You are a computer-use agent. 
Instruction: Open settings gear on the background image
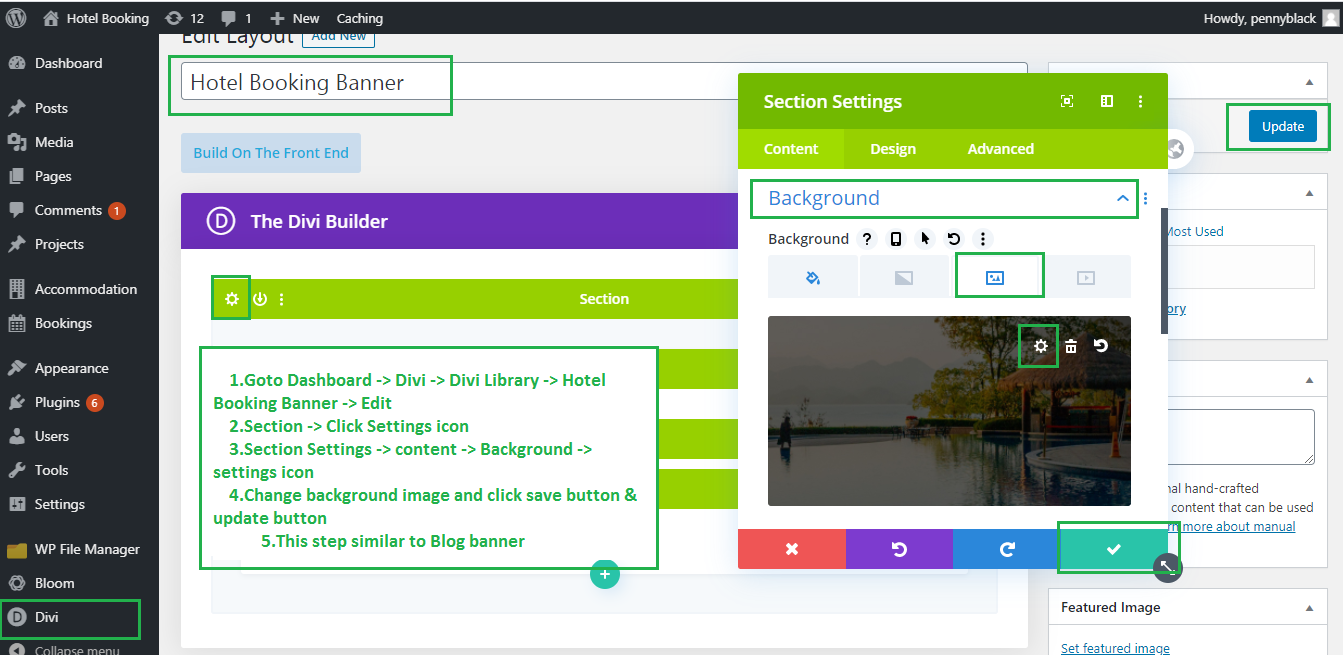[x=1041, y=346]
